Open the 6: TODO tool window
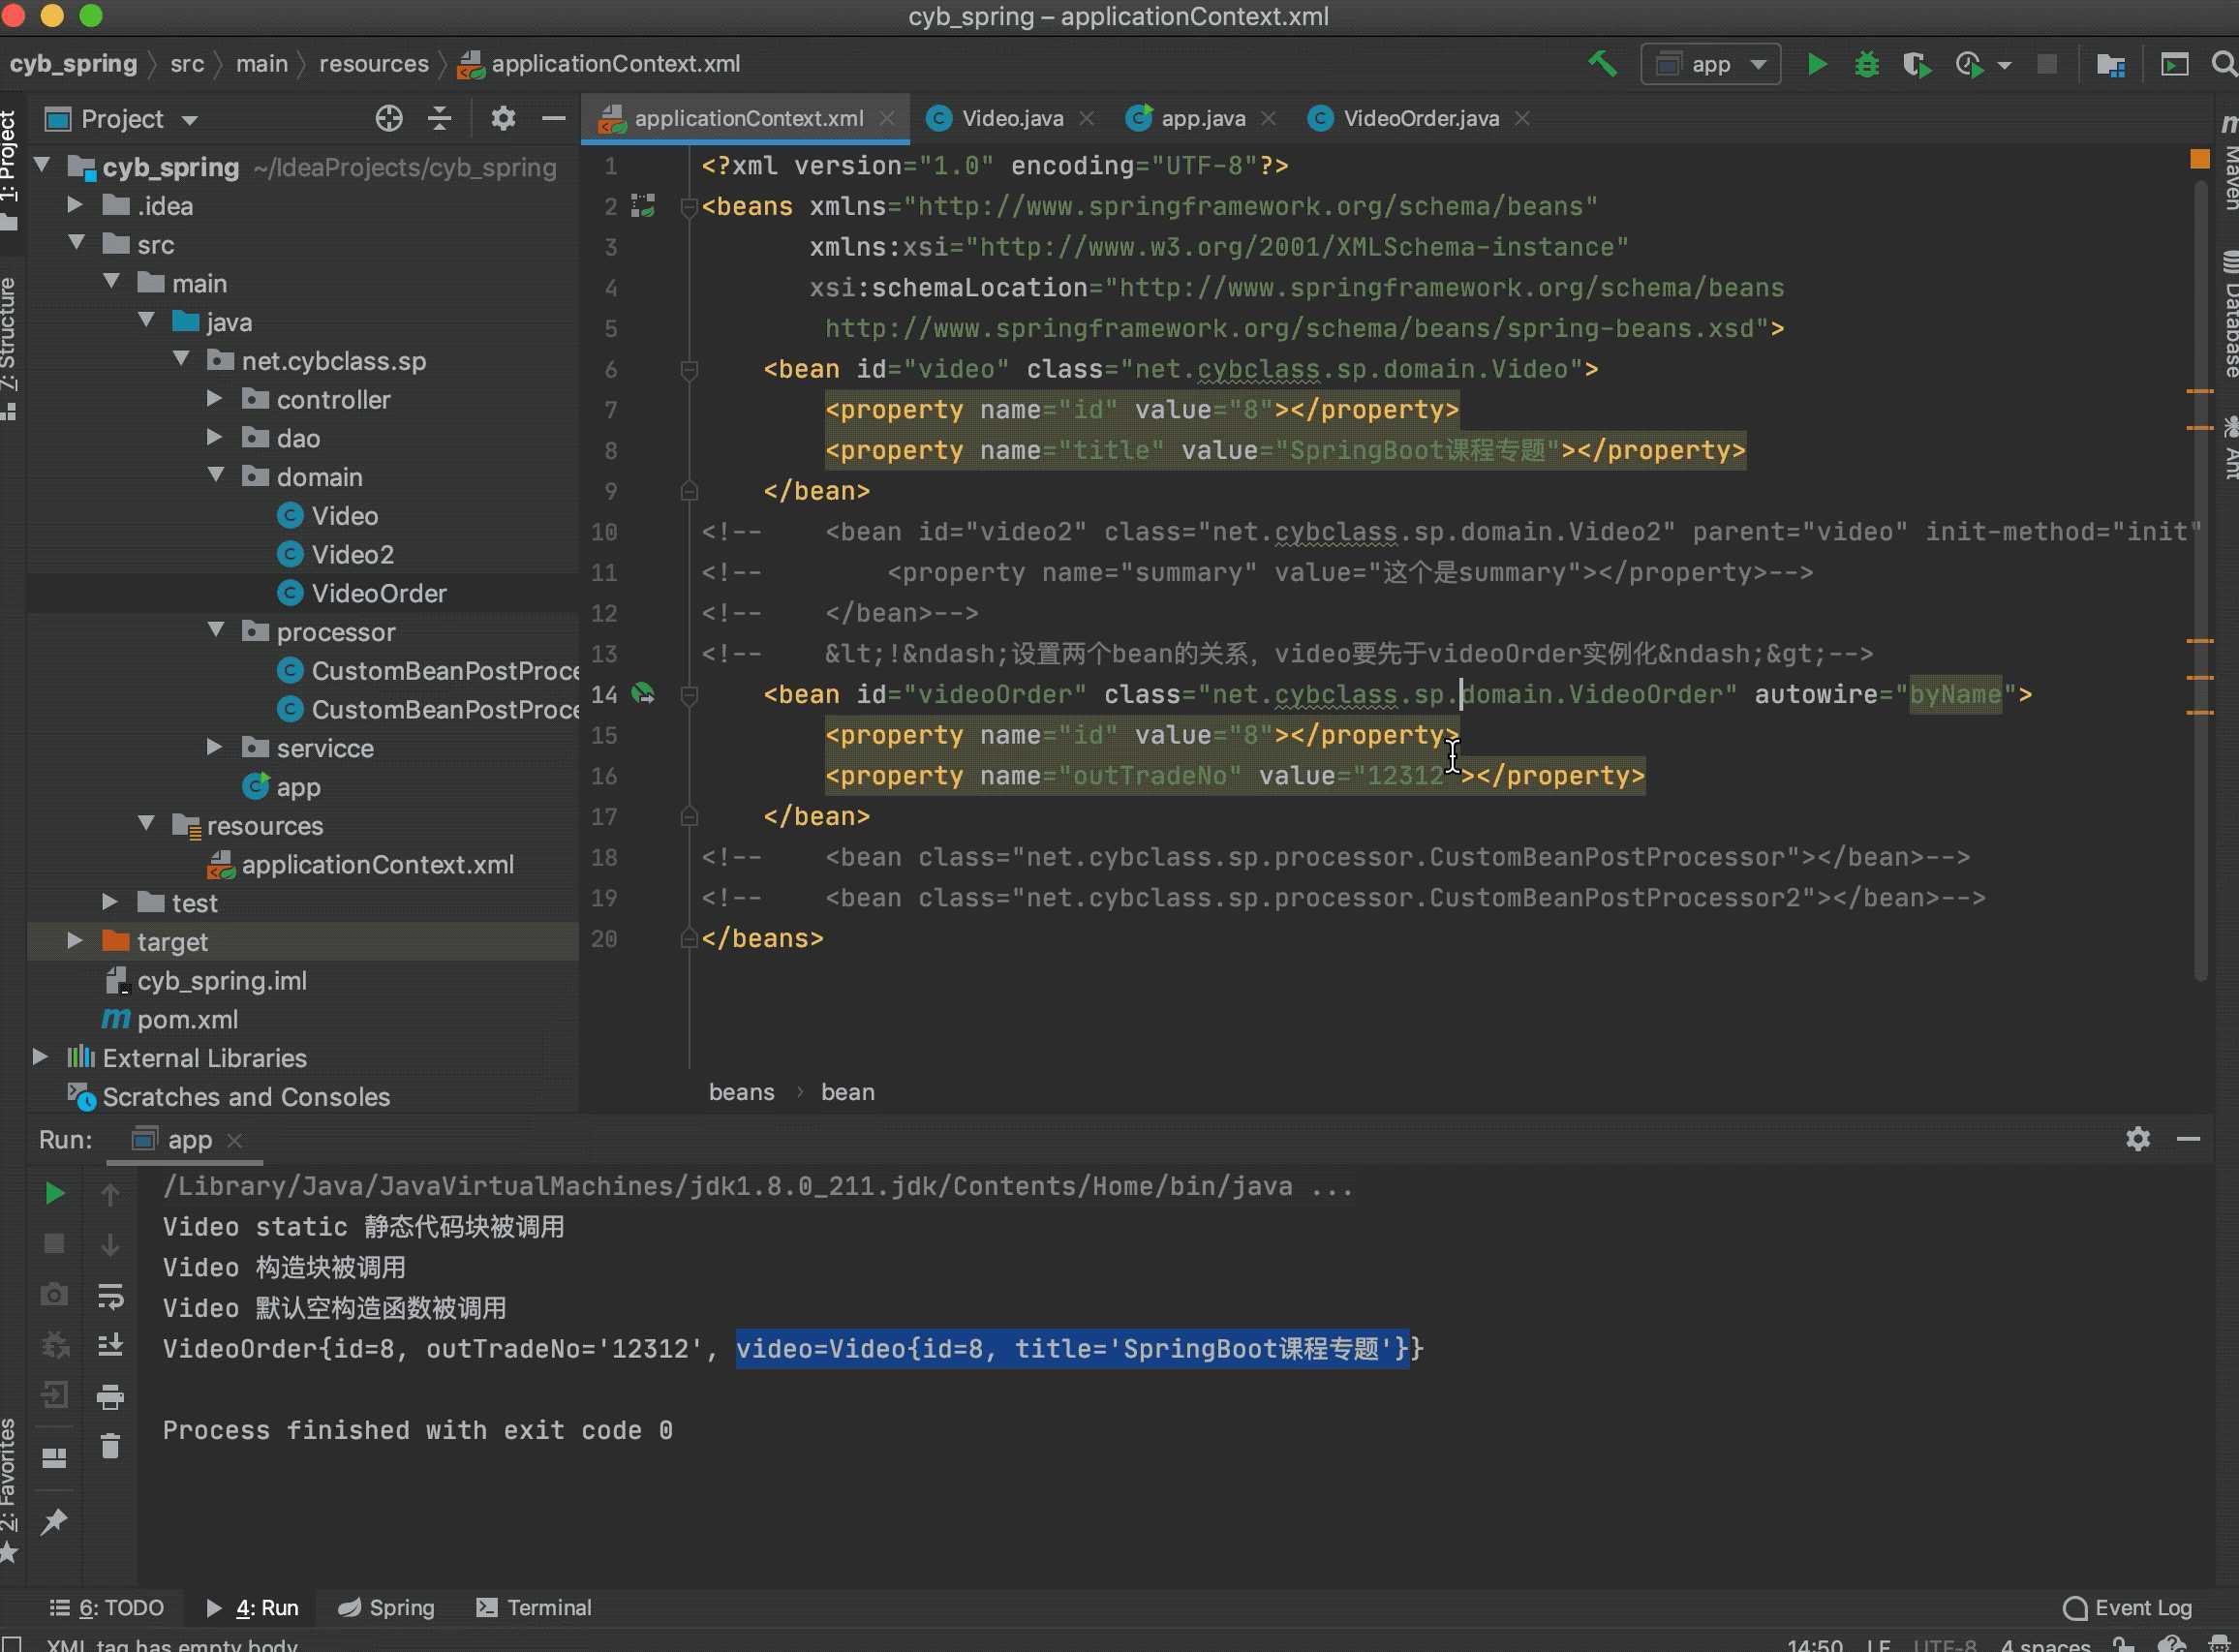2239x1652 pixels. (107, 1607)
